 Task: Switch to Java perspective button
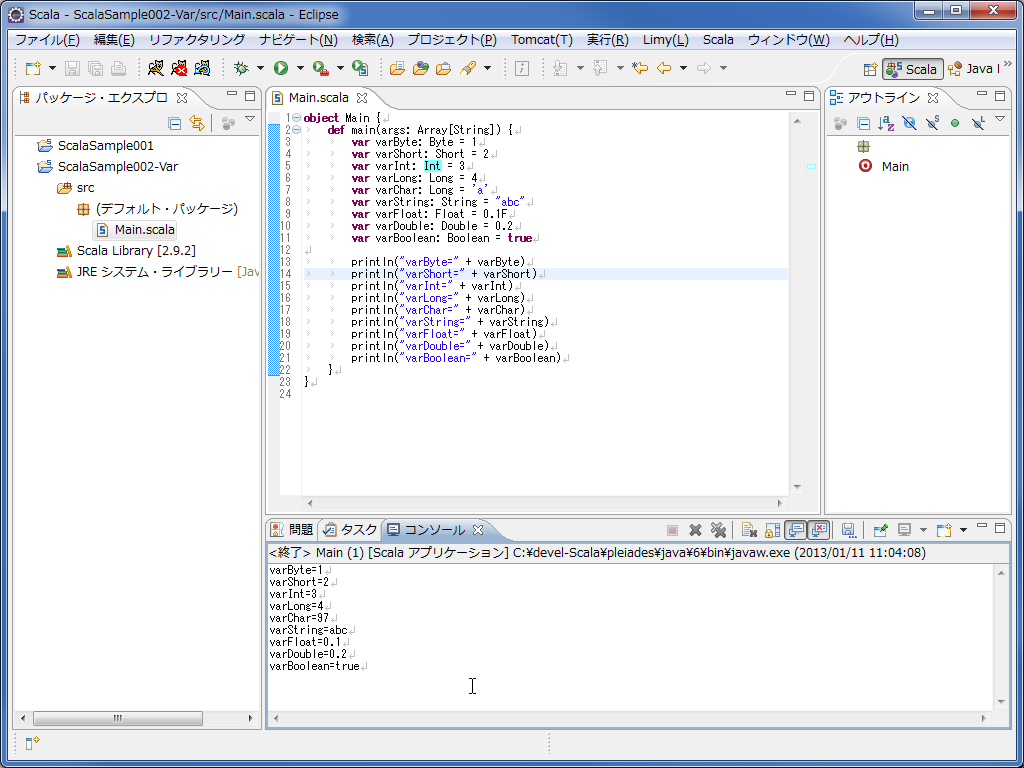(x=973, y=69)
